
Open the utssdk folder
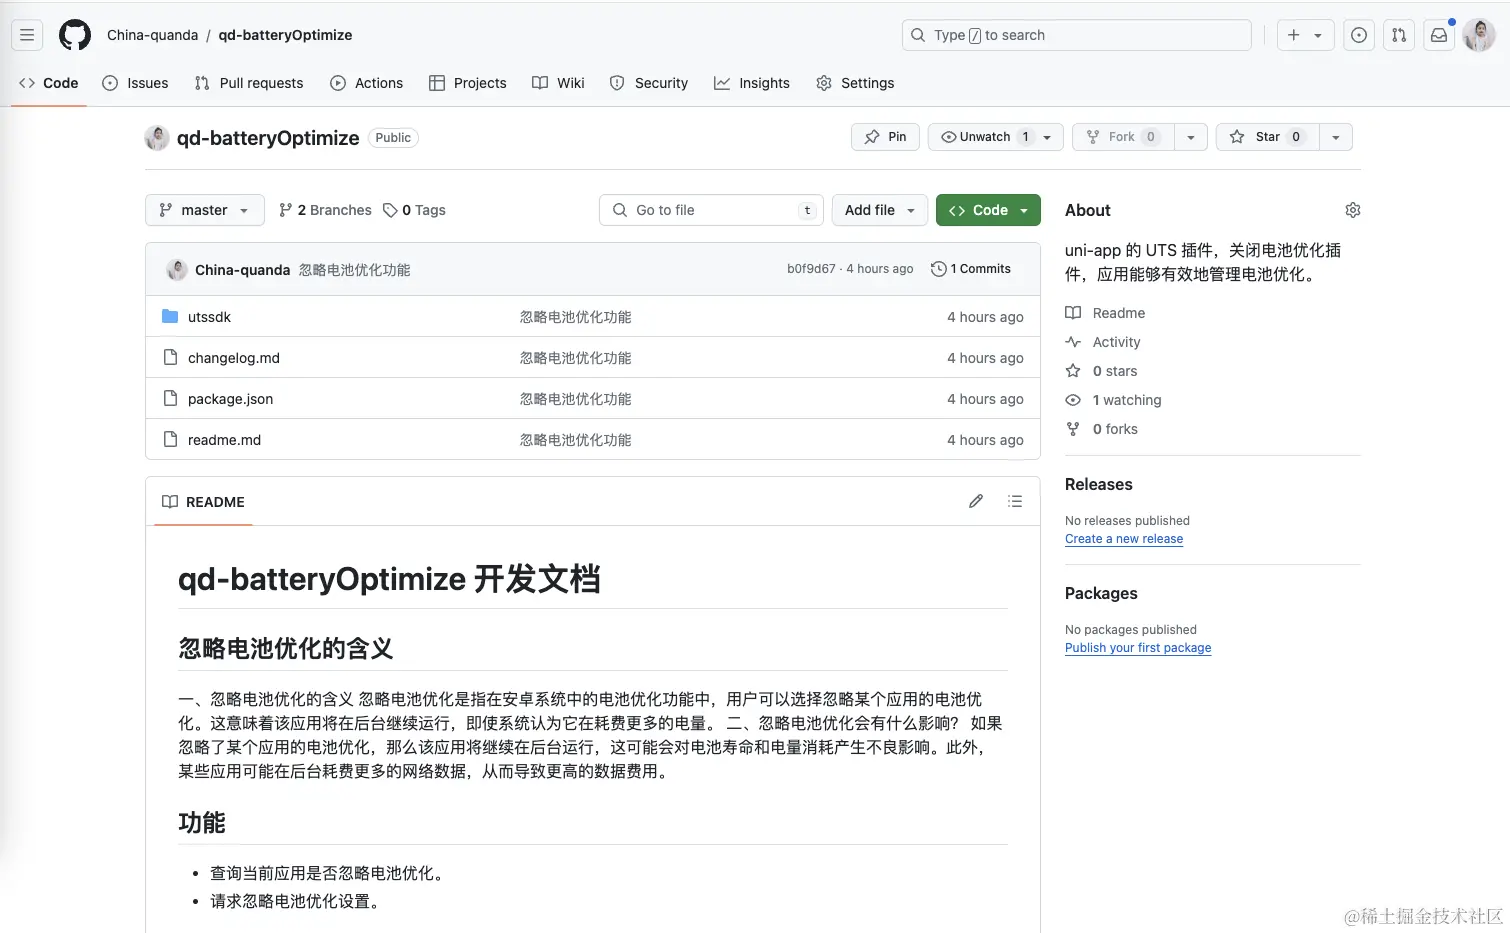click(209, 317)
